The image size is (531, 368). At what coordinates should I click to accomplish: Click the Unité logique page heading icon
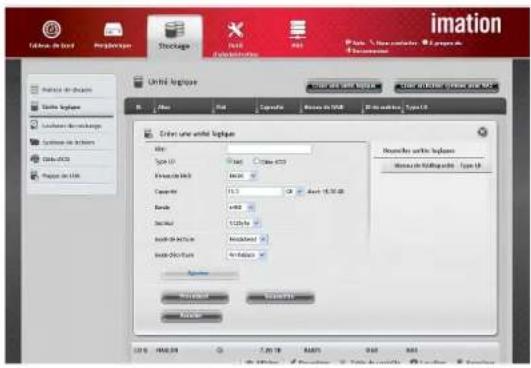pos(138,82)
